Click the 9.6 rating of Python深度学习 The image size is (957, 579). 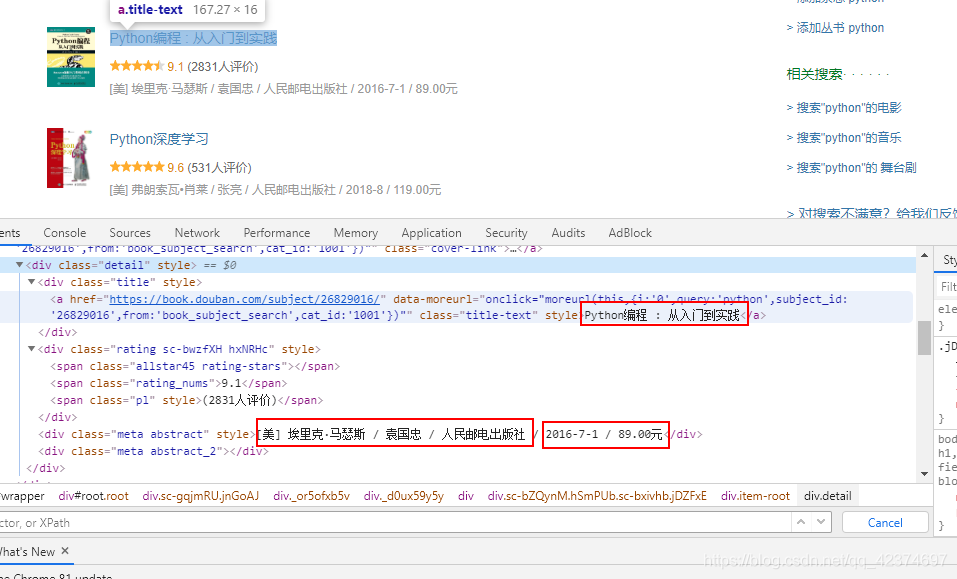coord(175,168)
